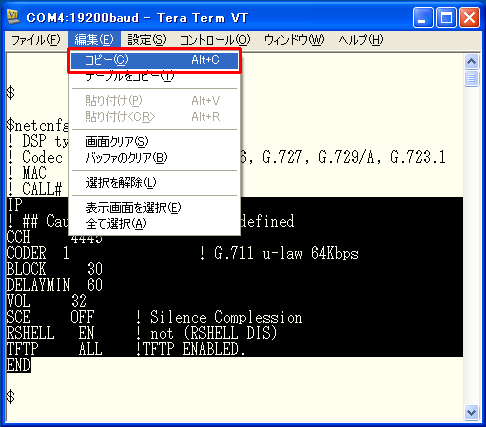Viewport: 486px width, 427px height.
Task: Maximize the Tera Term window
Action: 446,18
